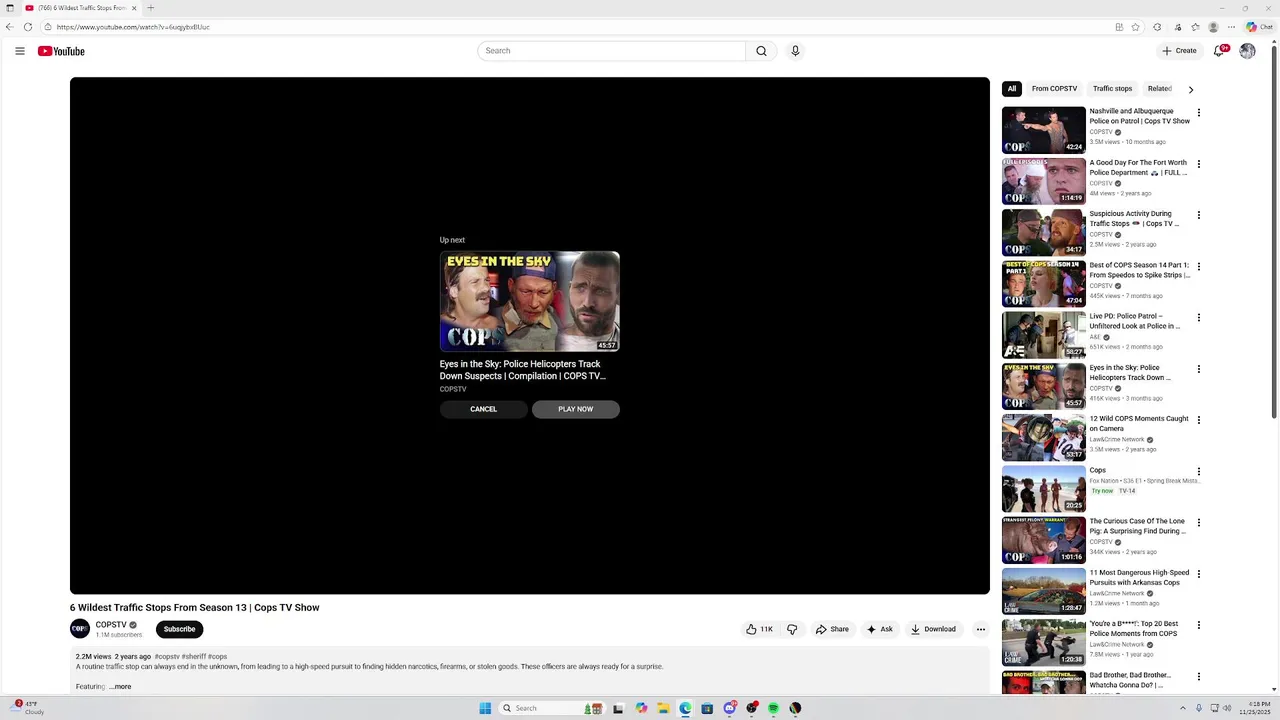Open Top 20 Best Police Moments thumbnail

click(1044, 642)
